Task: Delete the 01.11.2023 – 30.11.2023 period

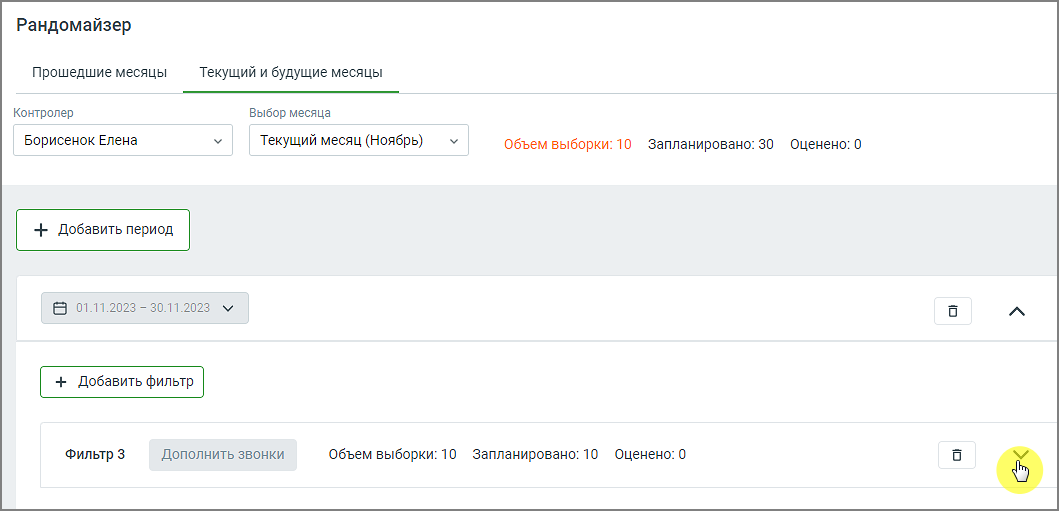Action: [952, 311]
